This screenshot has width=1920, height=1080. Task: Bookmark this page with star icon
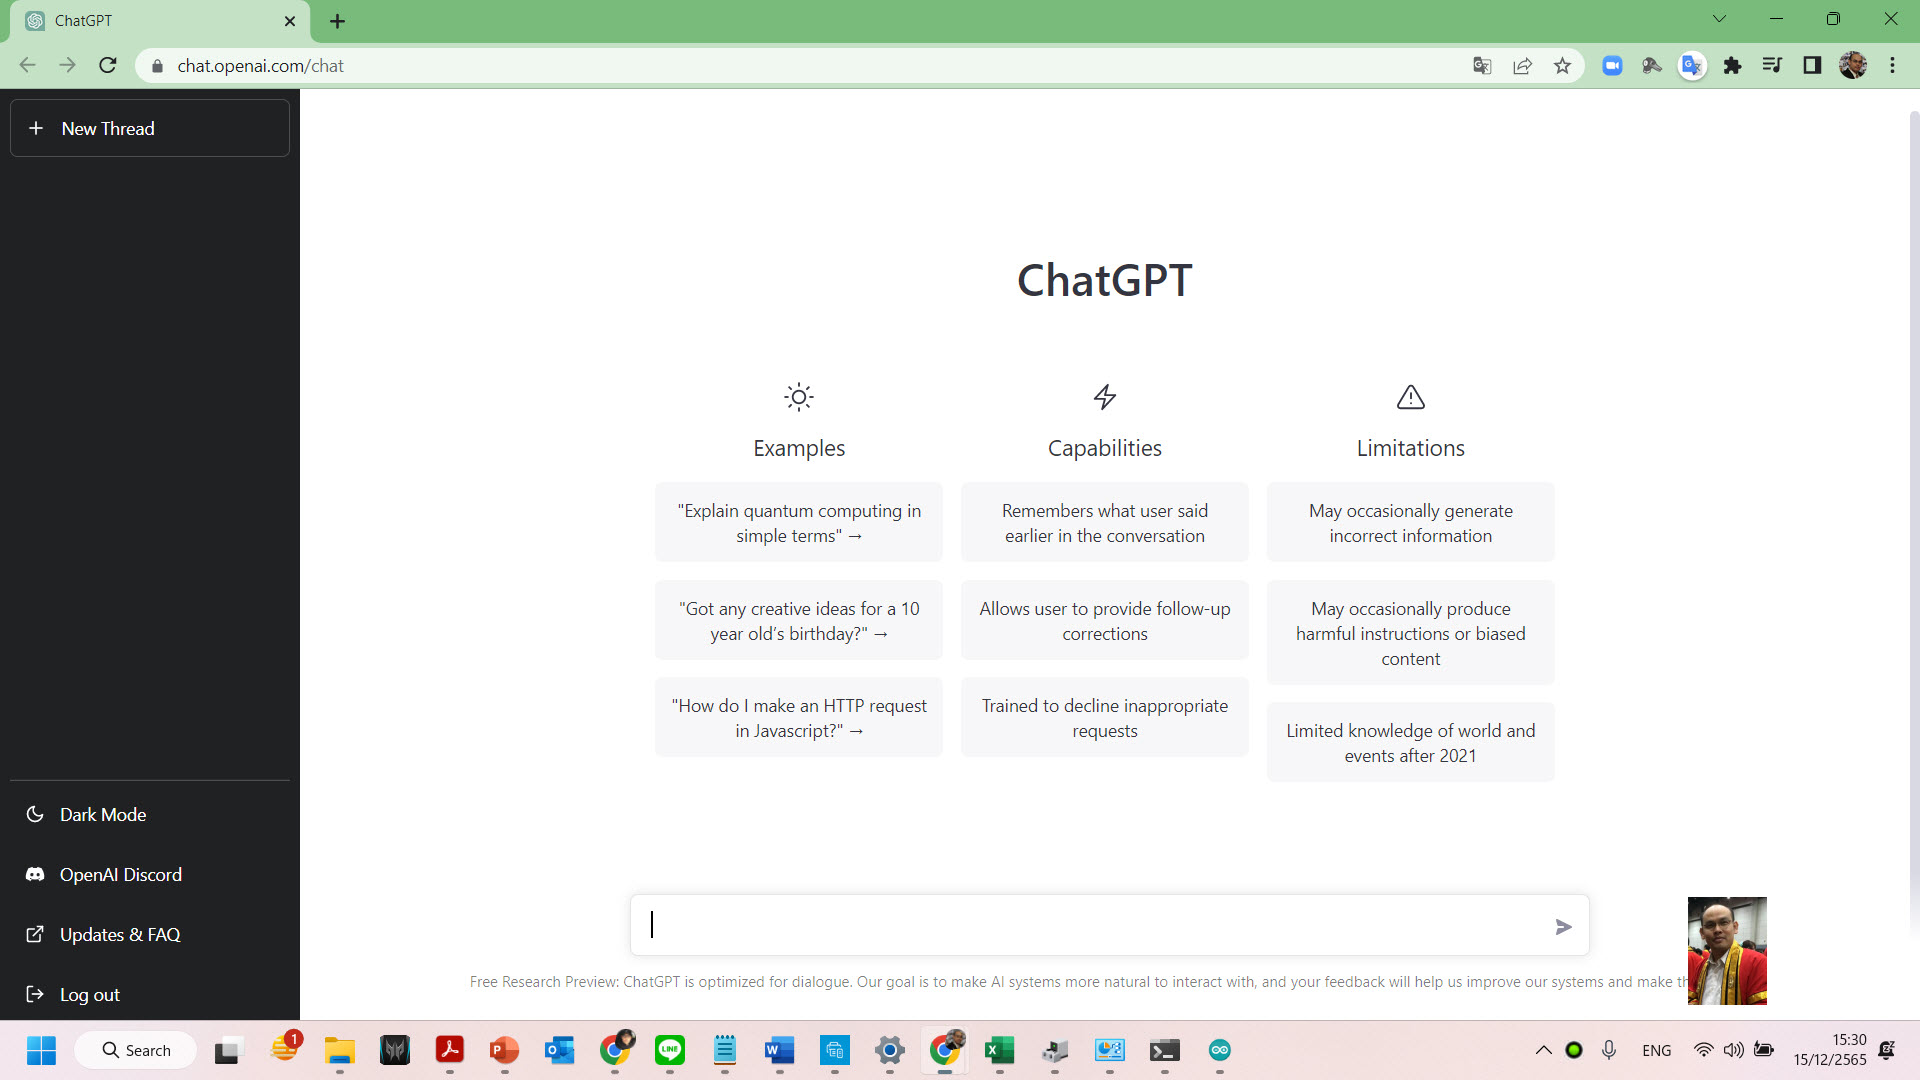(1562, 66)
